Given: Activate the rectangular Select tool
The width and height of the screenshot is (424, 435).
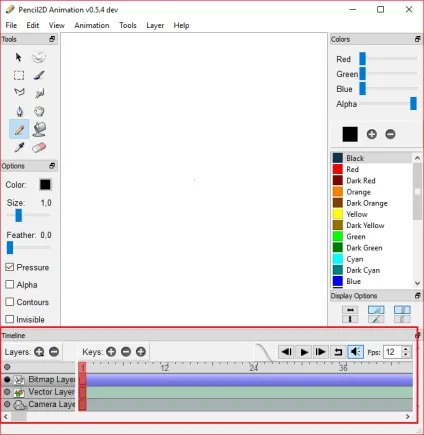Looking at the screenshot, I should pyautogui.click(x=19, y=75).
